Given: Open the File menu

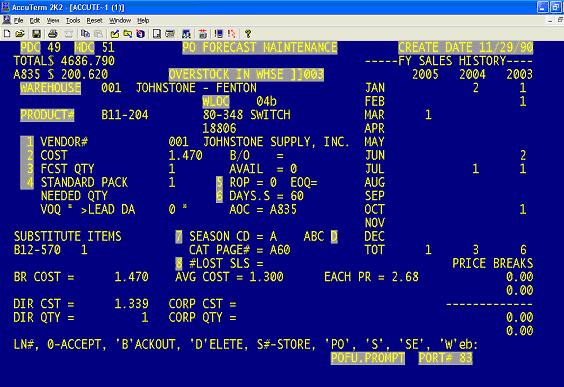Looking at the screenshot, I should [18, 21].
